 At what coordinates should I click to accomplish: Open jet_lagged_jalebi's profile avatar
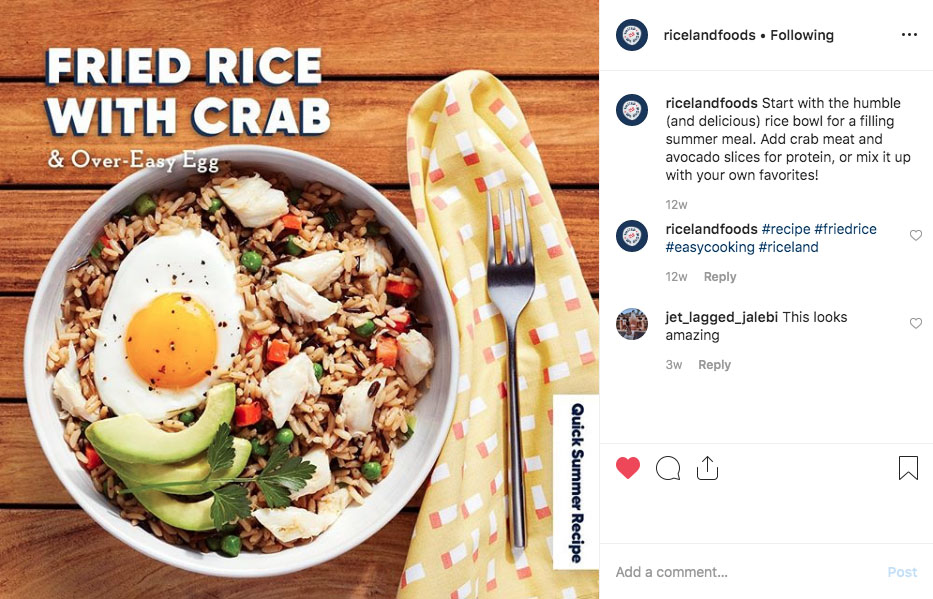pos(632,324)
